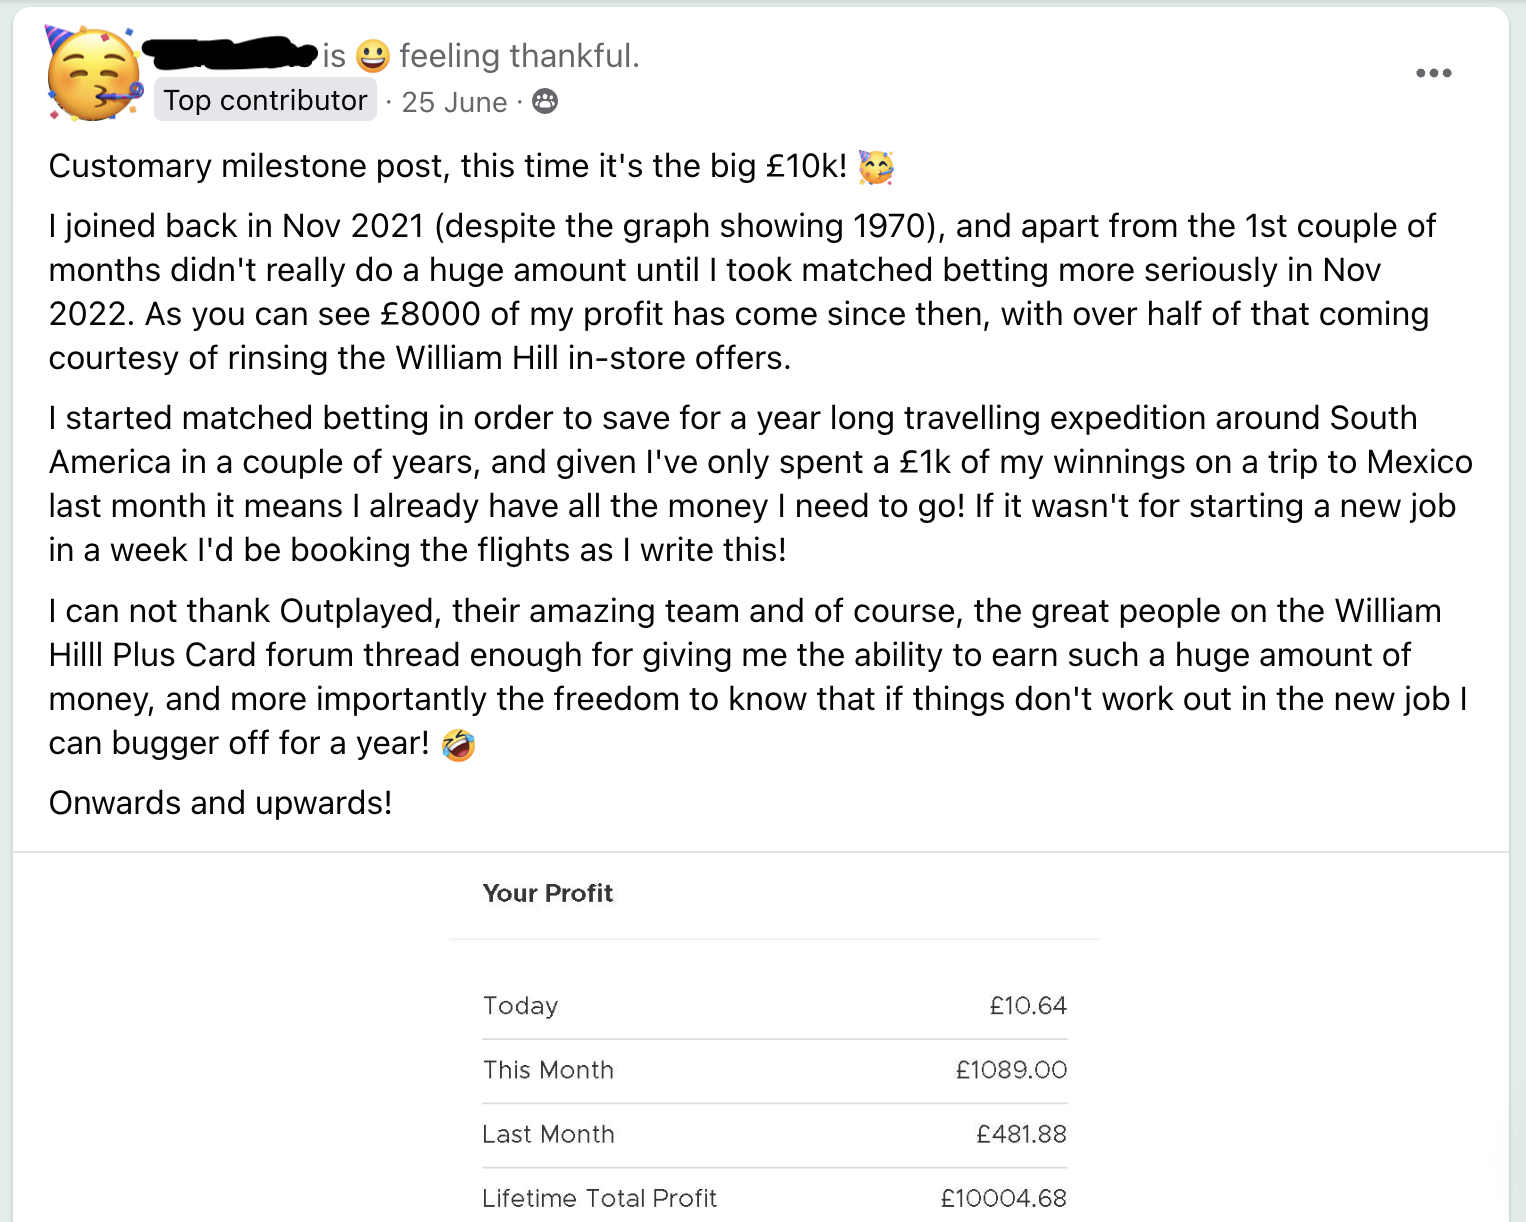Open the Your Profit screenshot image
This screenshot has width=1526, height=1222.
pyautogui.click(x=774, y=1040)
